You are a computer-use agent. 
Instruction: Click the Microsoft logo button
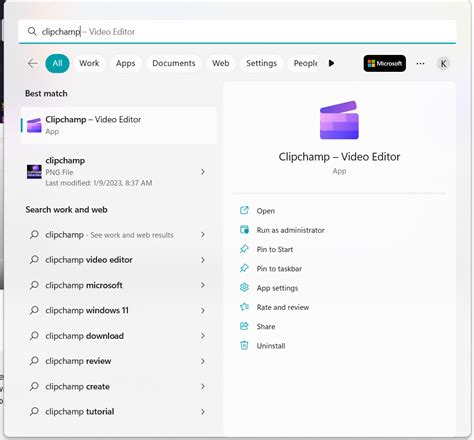coord(385,63)
